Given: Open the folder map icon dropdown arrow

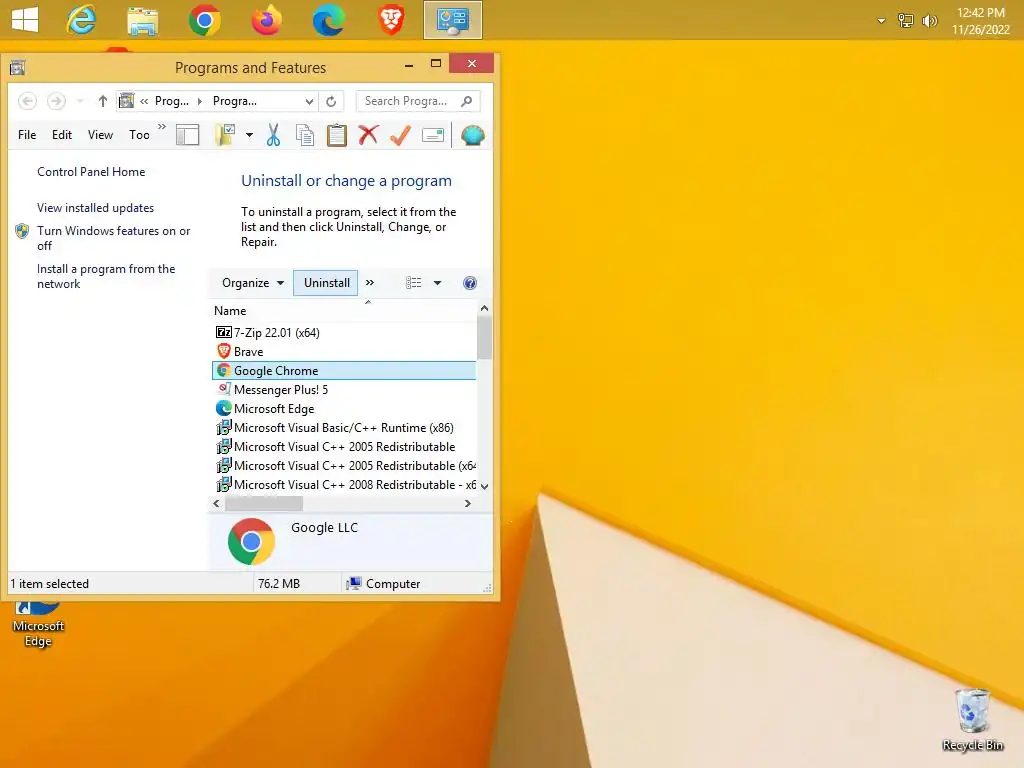Looking at the screenshot, I should pyautogui.click(x=249, y=135).
